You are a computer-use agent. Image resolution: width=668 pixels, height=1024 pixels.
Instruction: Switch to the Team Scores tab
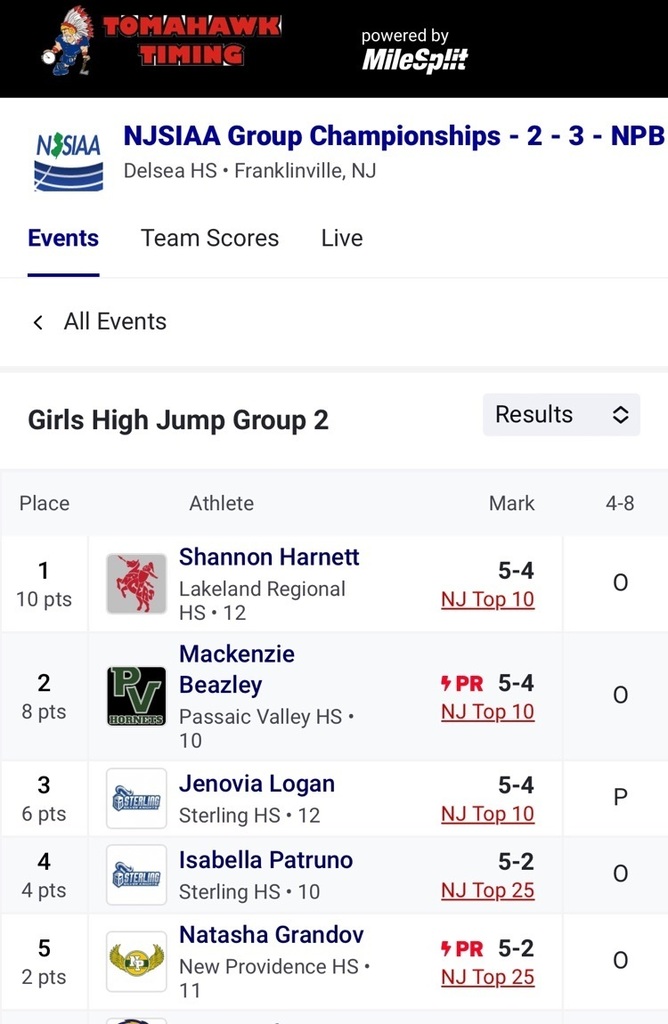click(210, 238)
